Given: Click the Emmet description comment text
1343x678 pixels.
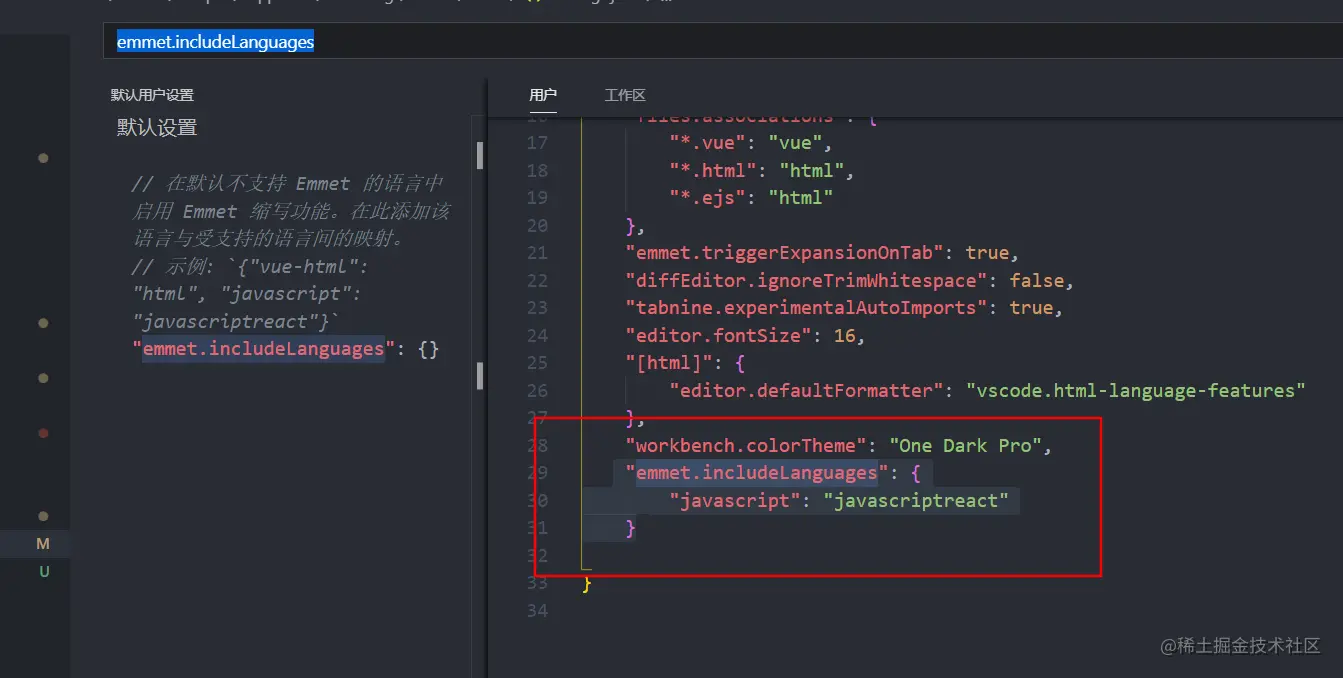Looking at the screenshot, I should 291,253.
